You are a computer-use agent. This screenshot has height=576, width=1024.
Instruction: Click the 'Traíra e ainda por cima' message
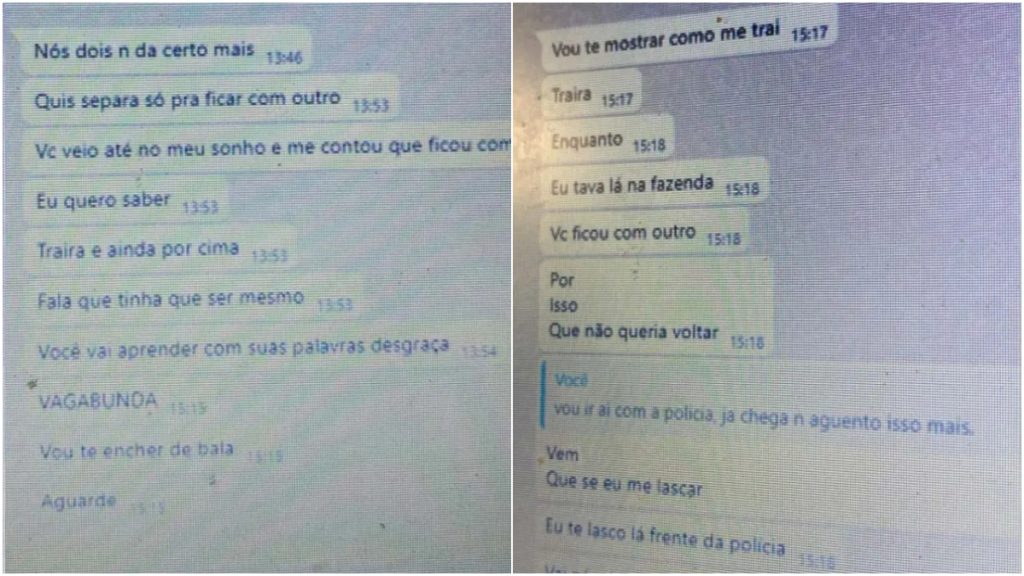[x=161, y=251]
